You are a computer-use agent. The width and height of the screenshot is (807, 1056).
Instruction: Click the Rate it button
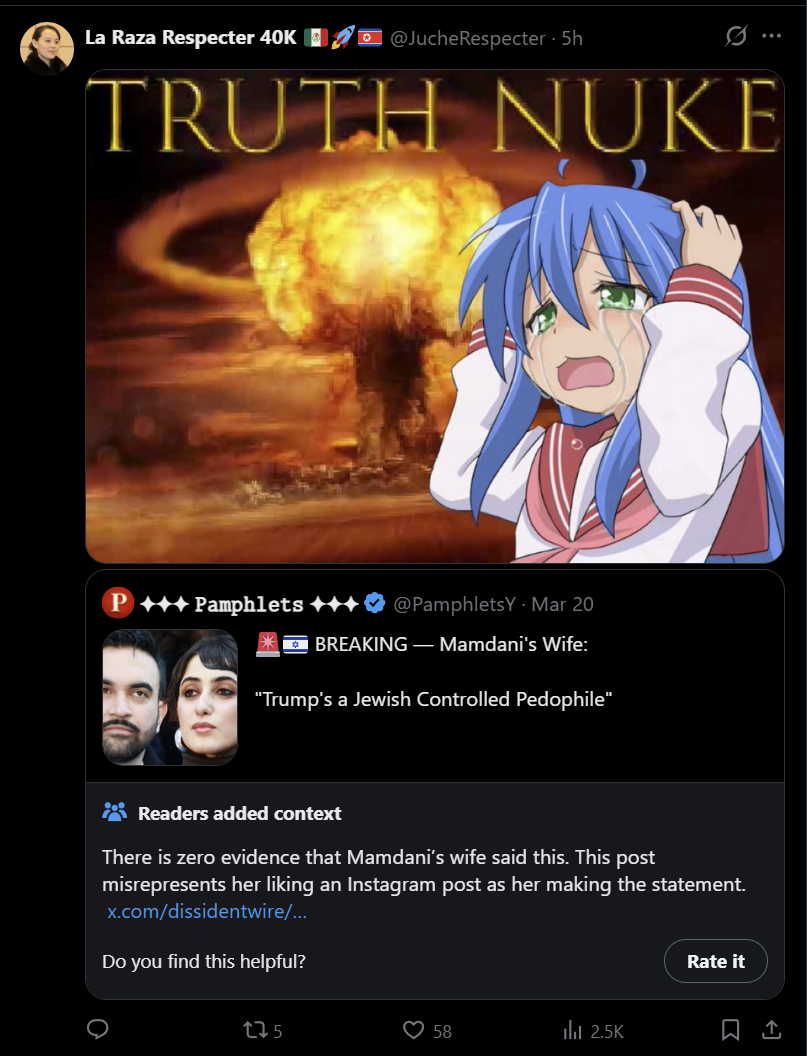click(x=715, y=961)
